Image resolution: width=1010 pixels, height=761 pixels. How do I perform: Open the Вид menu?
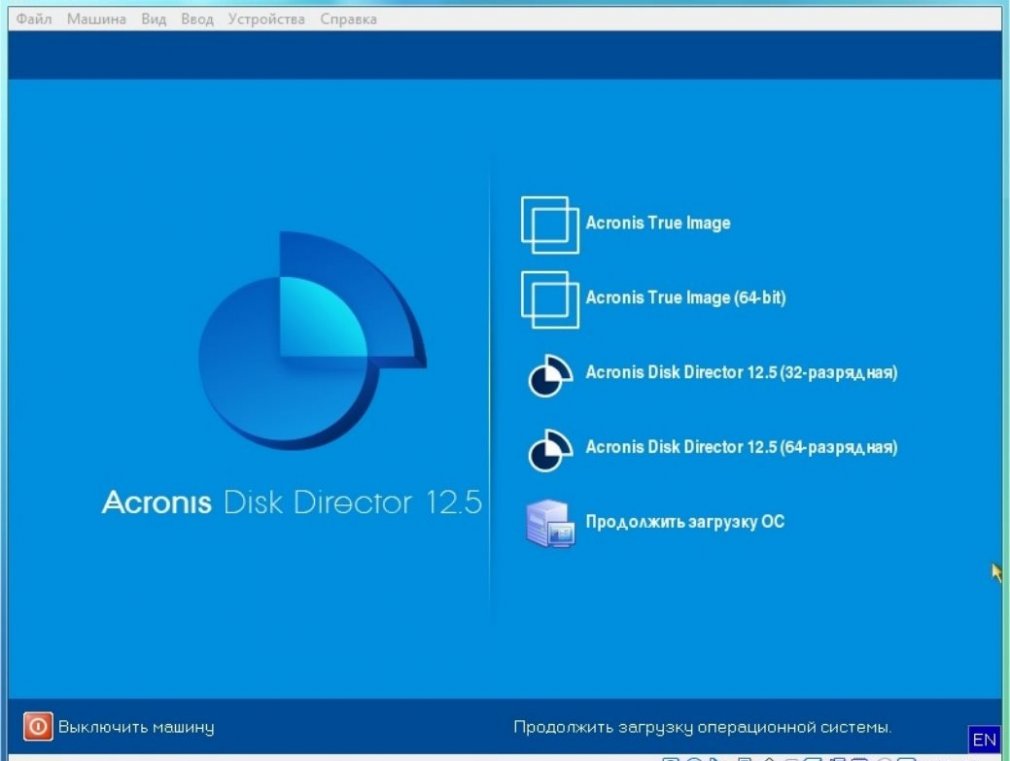click(153, 19)
